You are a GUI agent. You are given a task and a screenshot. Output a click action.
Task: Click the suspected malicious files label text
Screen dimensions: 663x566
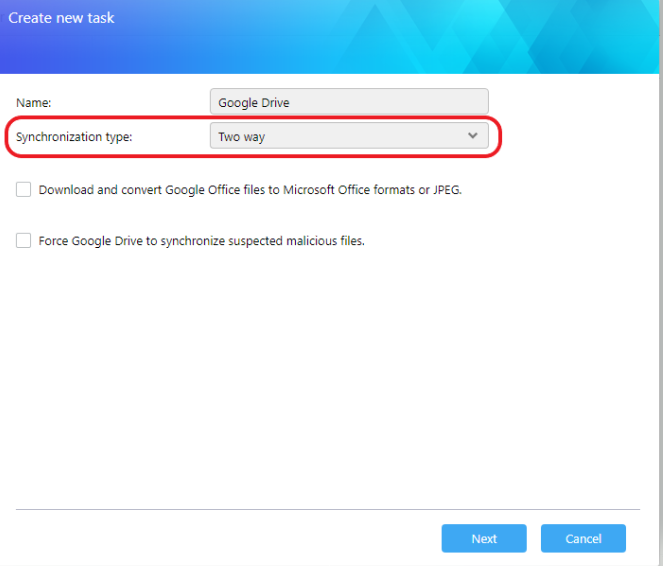[x=296, y=241]
